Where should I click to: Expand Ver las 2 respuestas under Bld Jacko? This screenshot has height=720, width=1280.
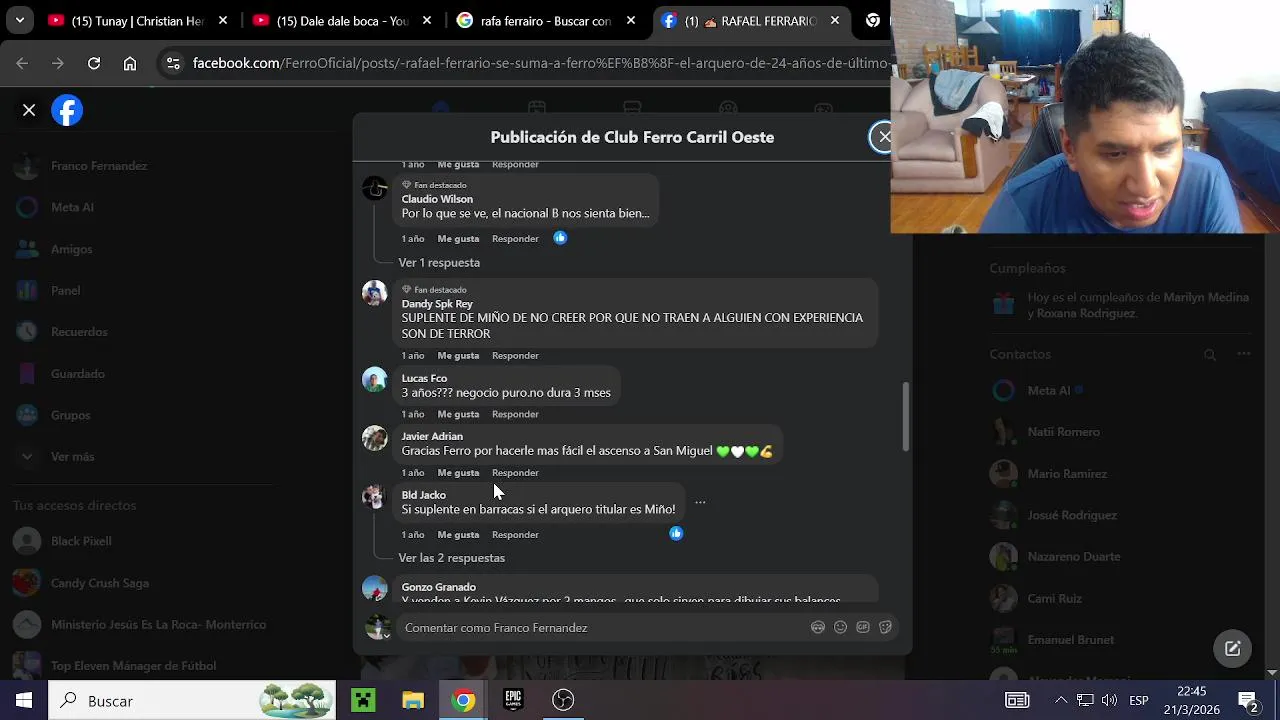point(451,558)
